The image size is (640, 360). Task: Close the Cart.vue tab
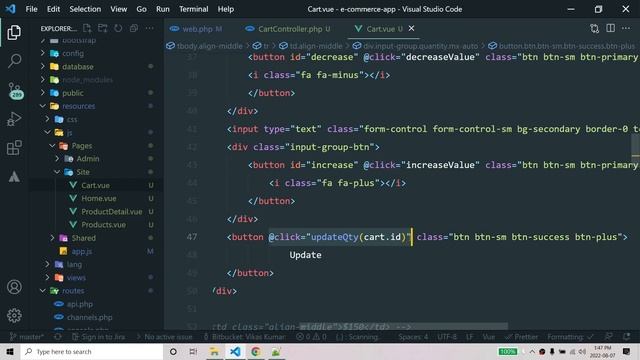point(411,28)
